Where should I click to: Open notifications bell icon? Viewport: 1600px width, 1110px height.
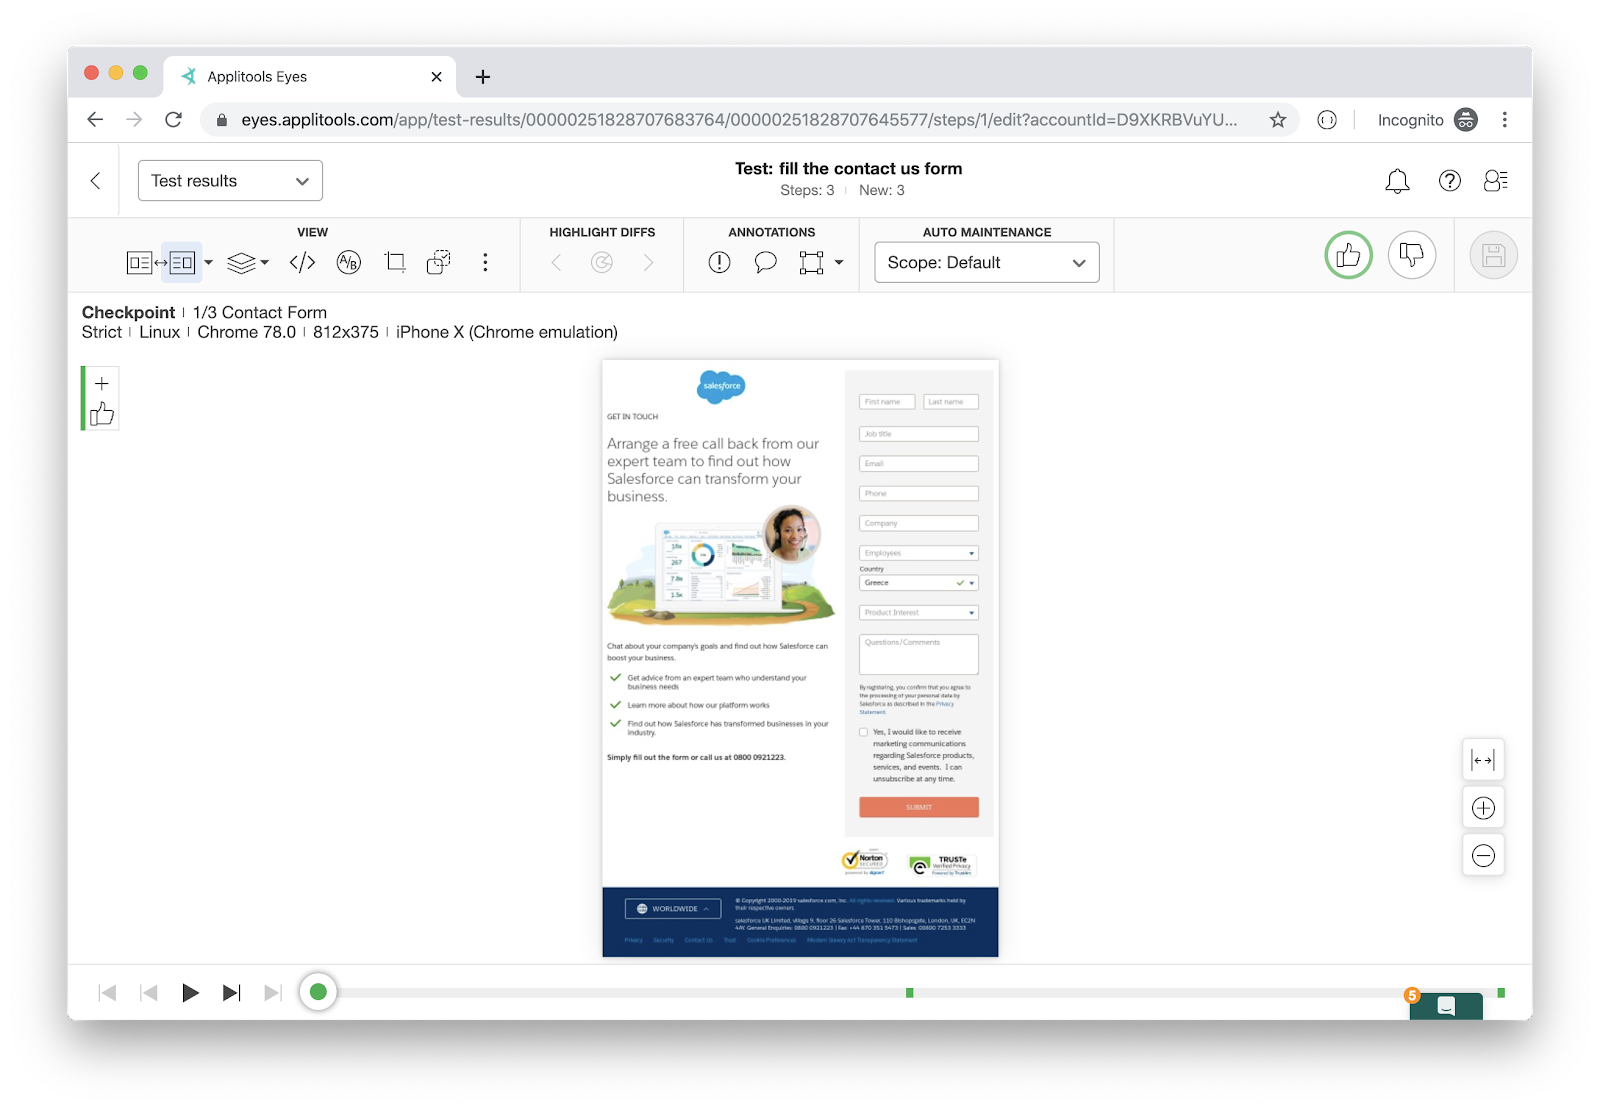(1397, 181)
